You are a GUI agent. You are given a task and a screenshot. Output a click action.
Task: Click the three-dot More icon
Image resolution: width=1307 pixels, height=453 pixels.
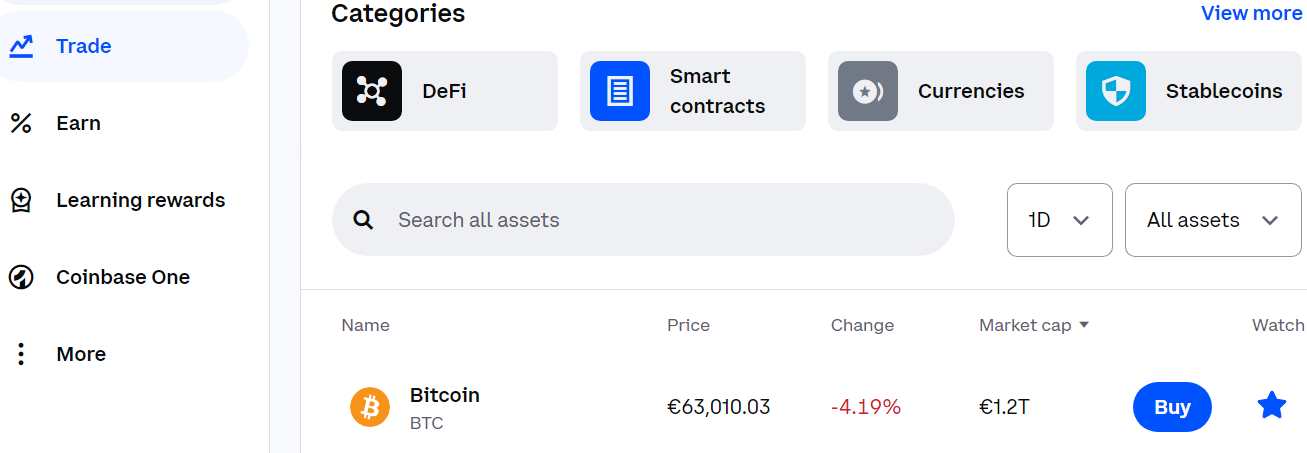[21, 354]
